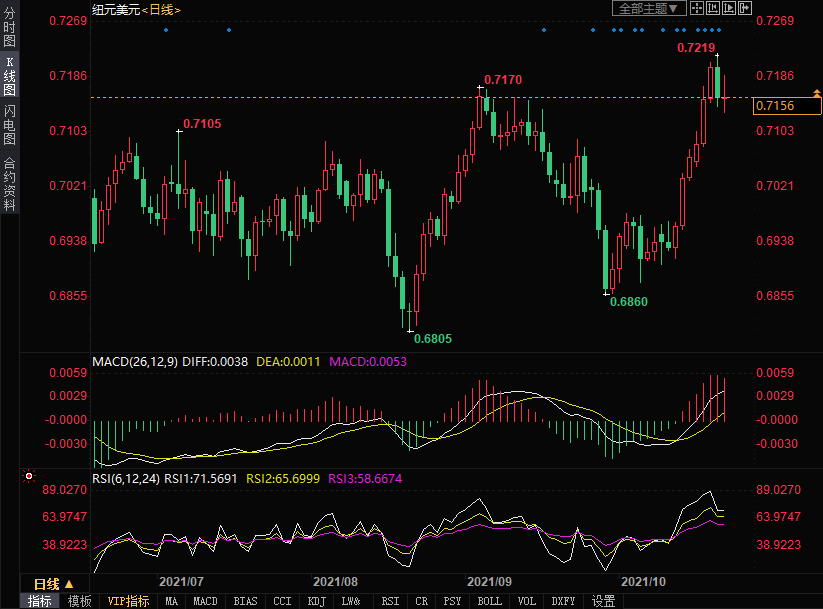Open the 模板 tab at the bottom
This screenshot has width=823, height=609.
(x=79, y=601)
